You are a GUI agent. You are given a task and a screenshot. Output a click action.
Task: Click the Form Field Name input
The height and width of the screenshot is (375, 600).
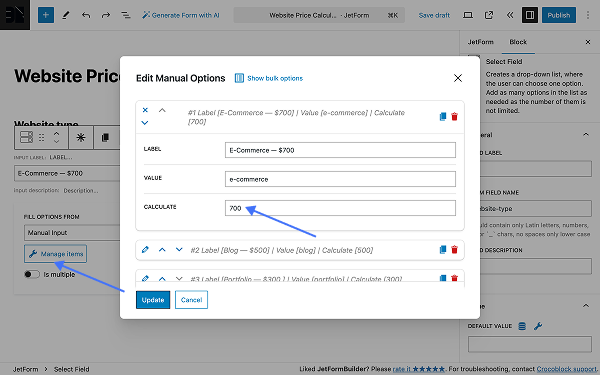[535, 209]
